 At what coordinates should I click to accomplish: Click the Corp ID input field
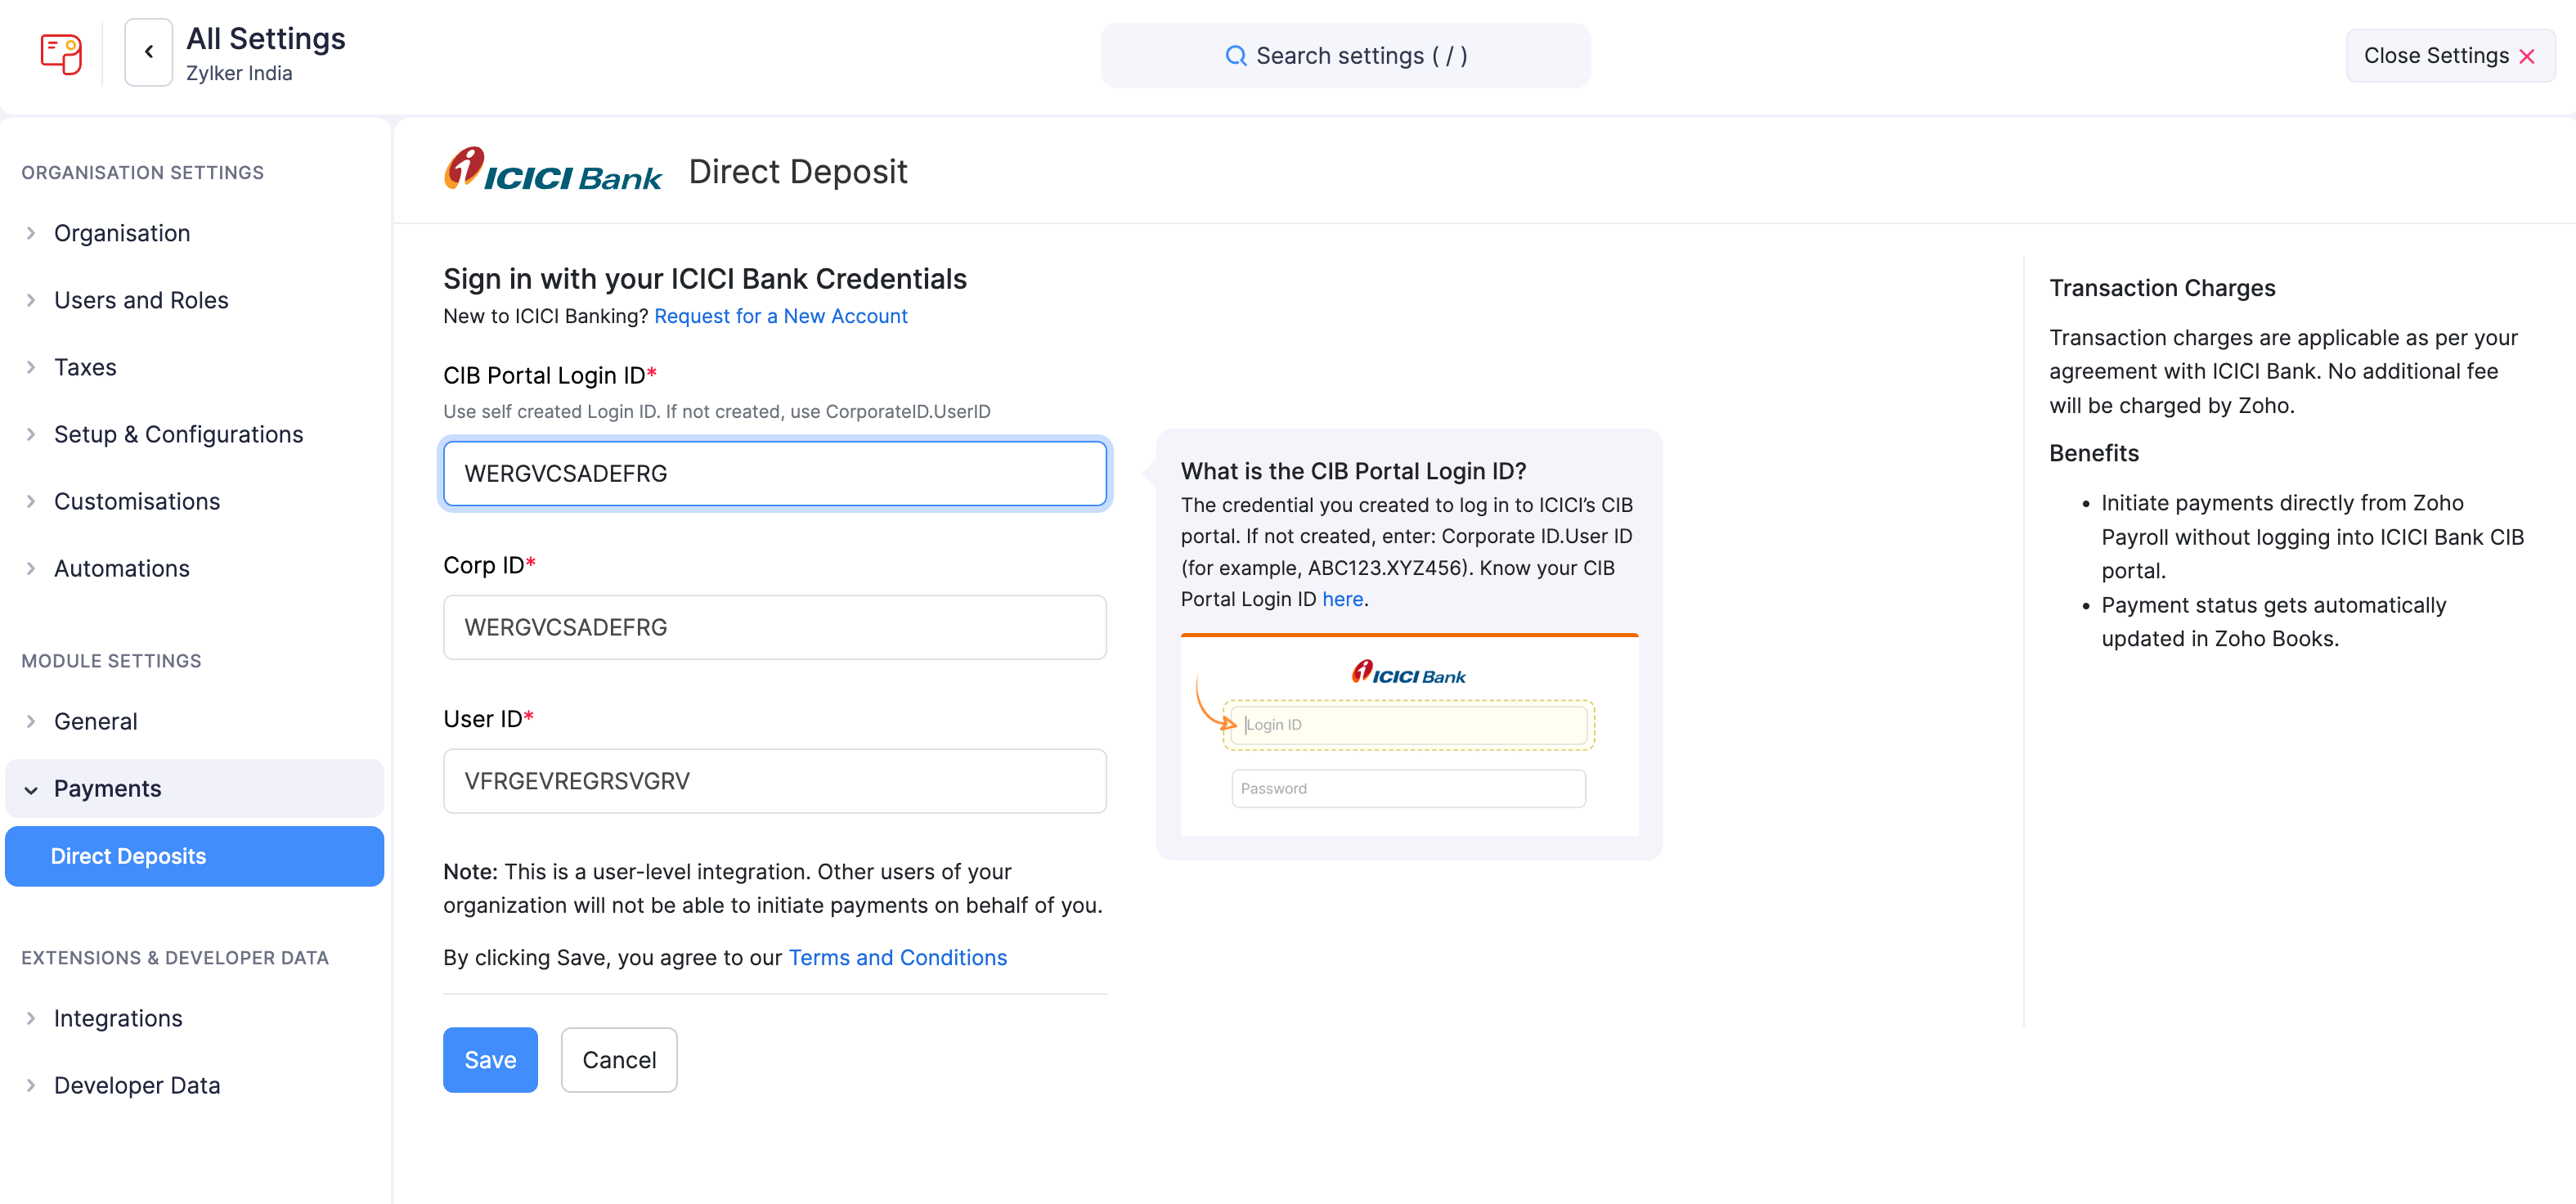click(774, 627)
